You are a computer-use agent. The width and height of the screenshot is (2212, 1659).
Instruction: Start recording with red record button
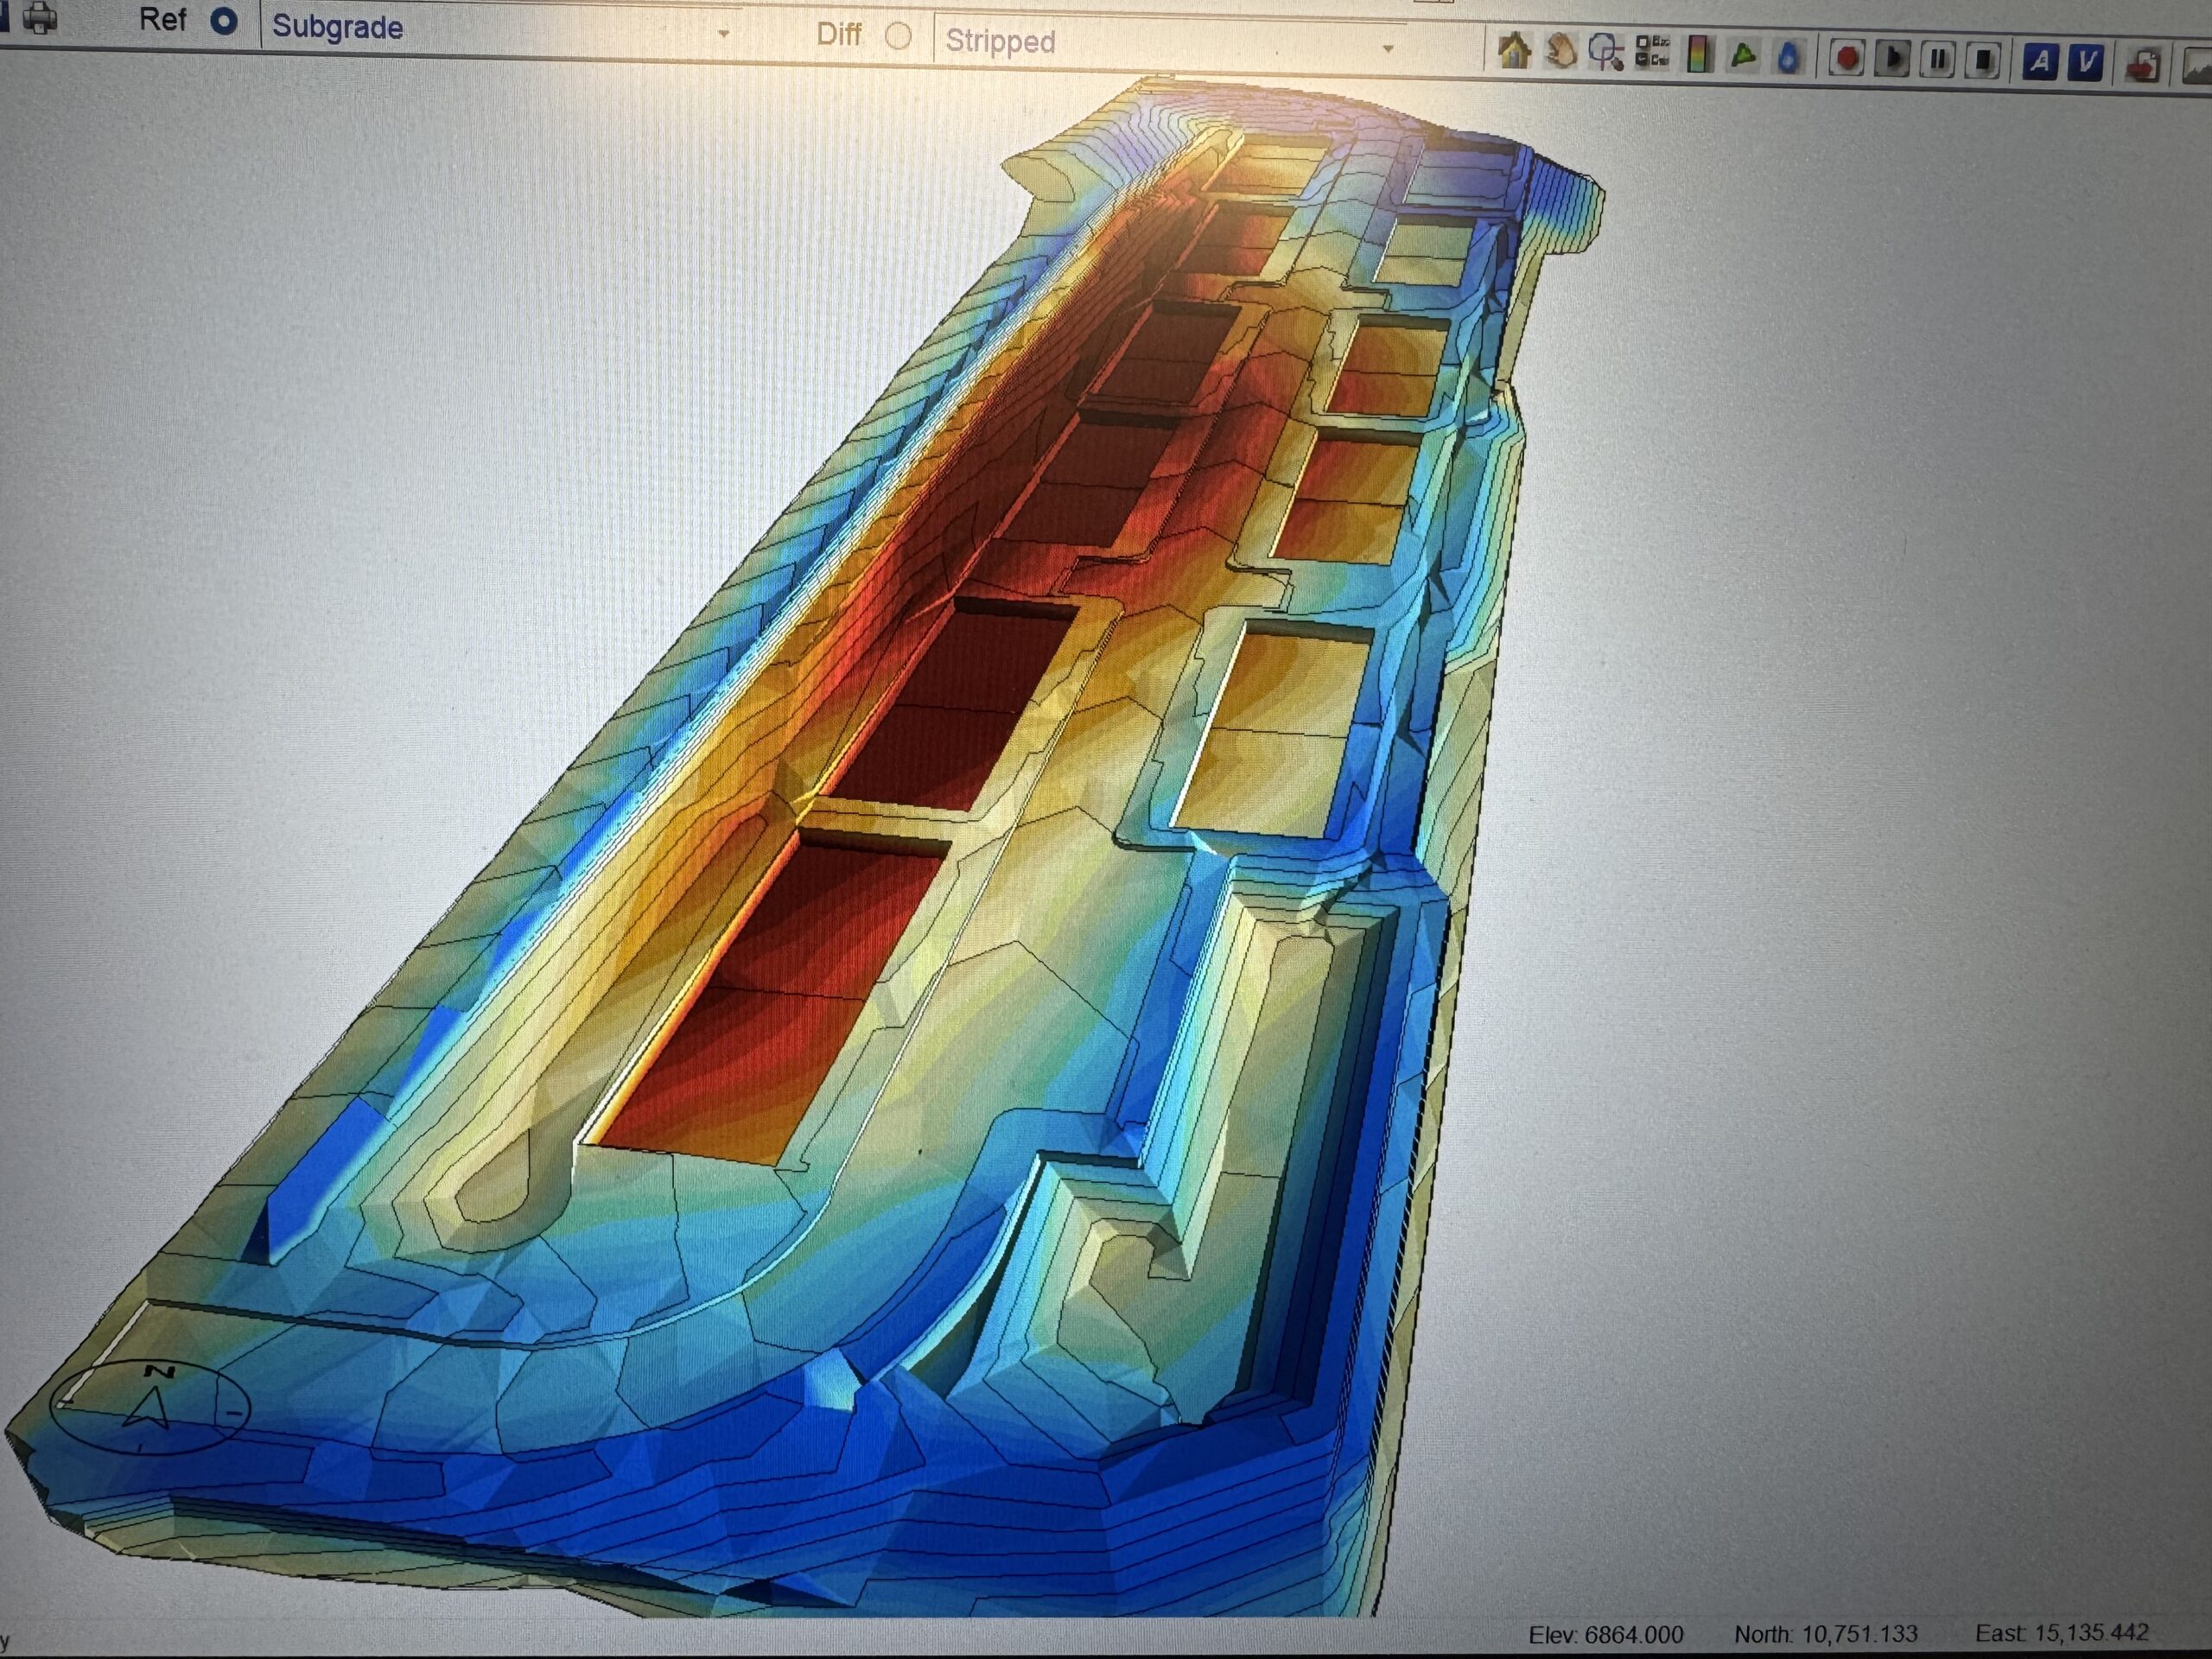[1847, 60]
